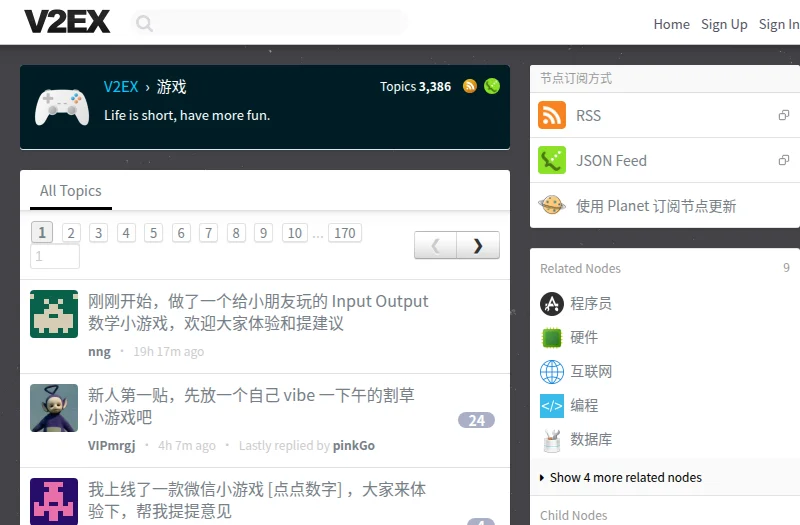Go to page 10

[295, 233]
